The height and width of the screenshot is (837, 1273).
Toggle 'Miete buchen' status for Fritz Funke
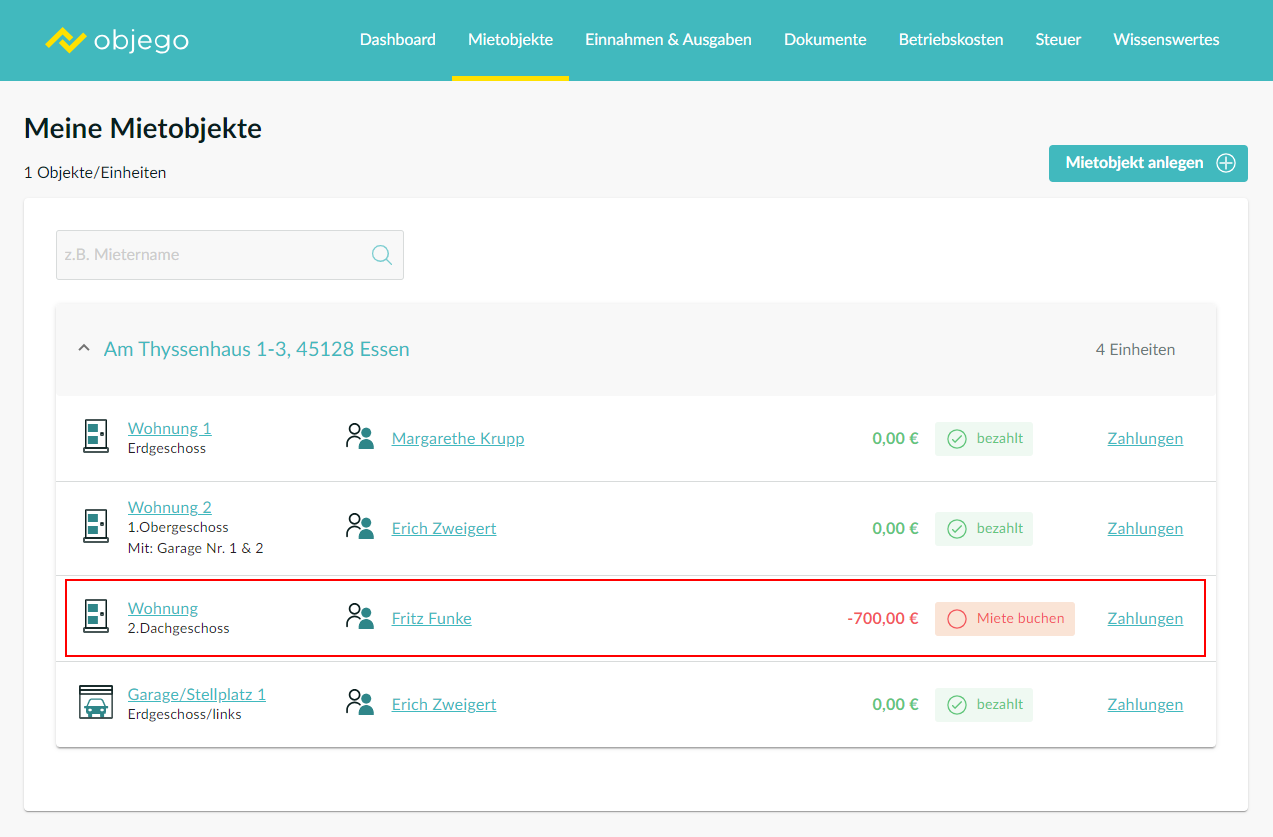pyautogui.click(x=1004, y=619)
